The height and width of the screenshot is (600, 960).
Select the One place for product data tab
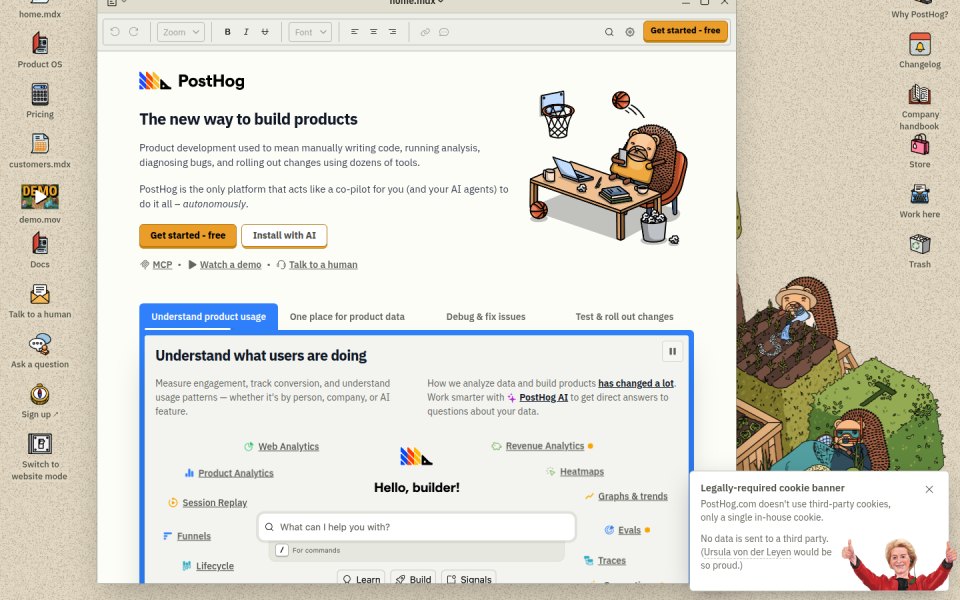pyautogui.click(x=347, y=317)
